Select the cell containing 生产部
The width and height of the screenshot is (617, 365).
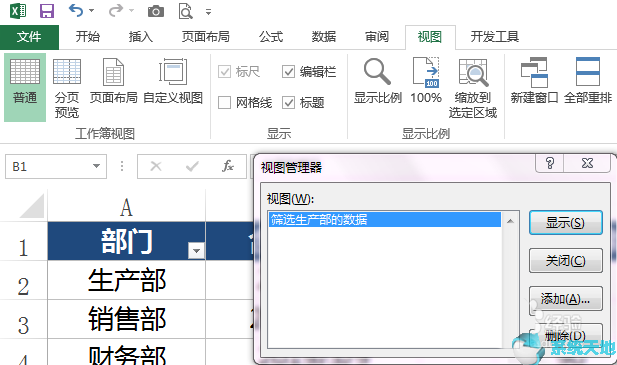126,280
